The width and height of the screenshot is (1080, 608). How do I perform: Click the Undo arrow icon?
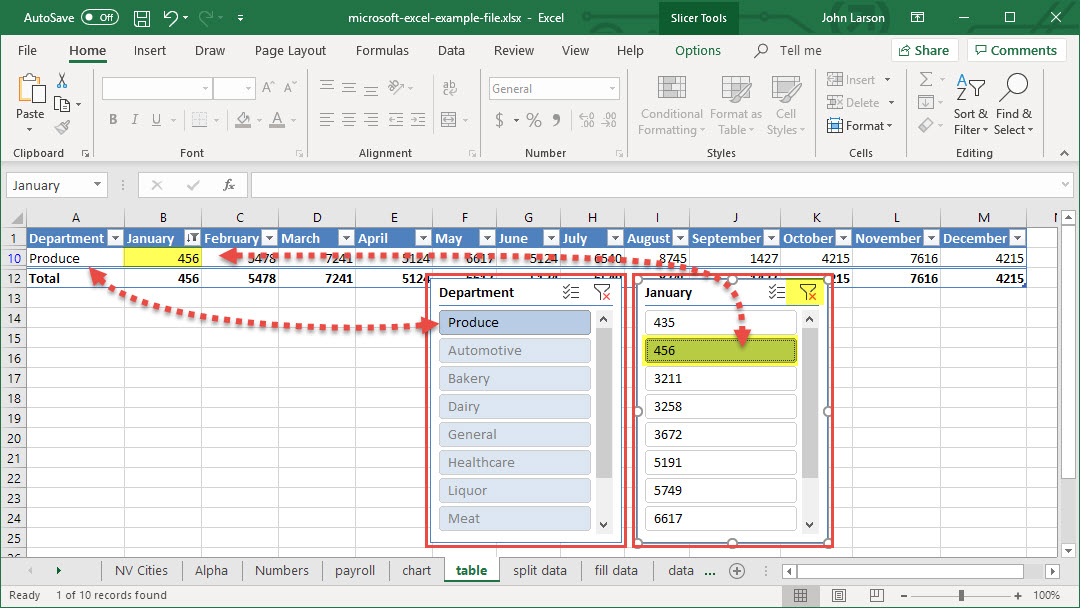coord(171,18)
